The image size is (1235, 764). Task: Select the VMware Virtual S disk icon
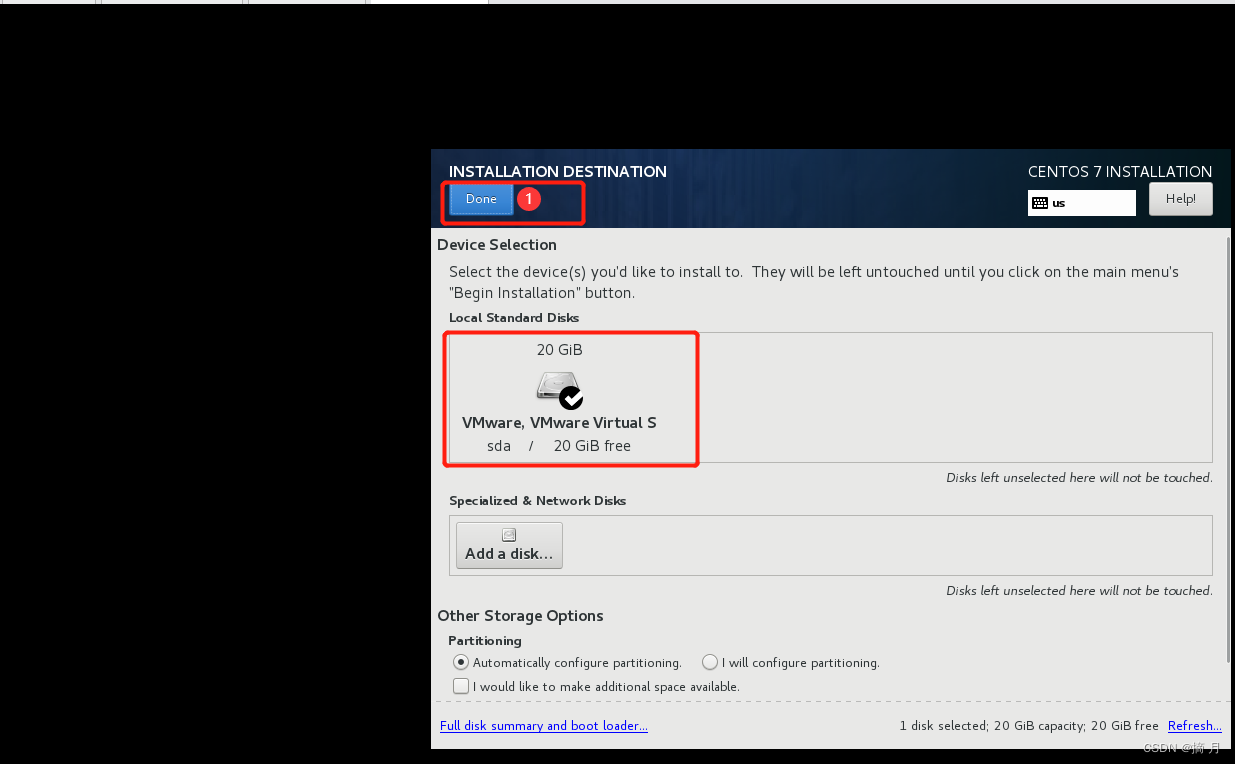click(x=560, y=390)
